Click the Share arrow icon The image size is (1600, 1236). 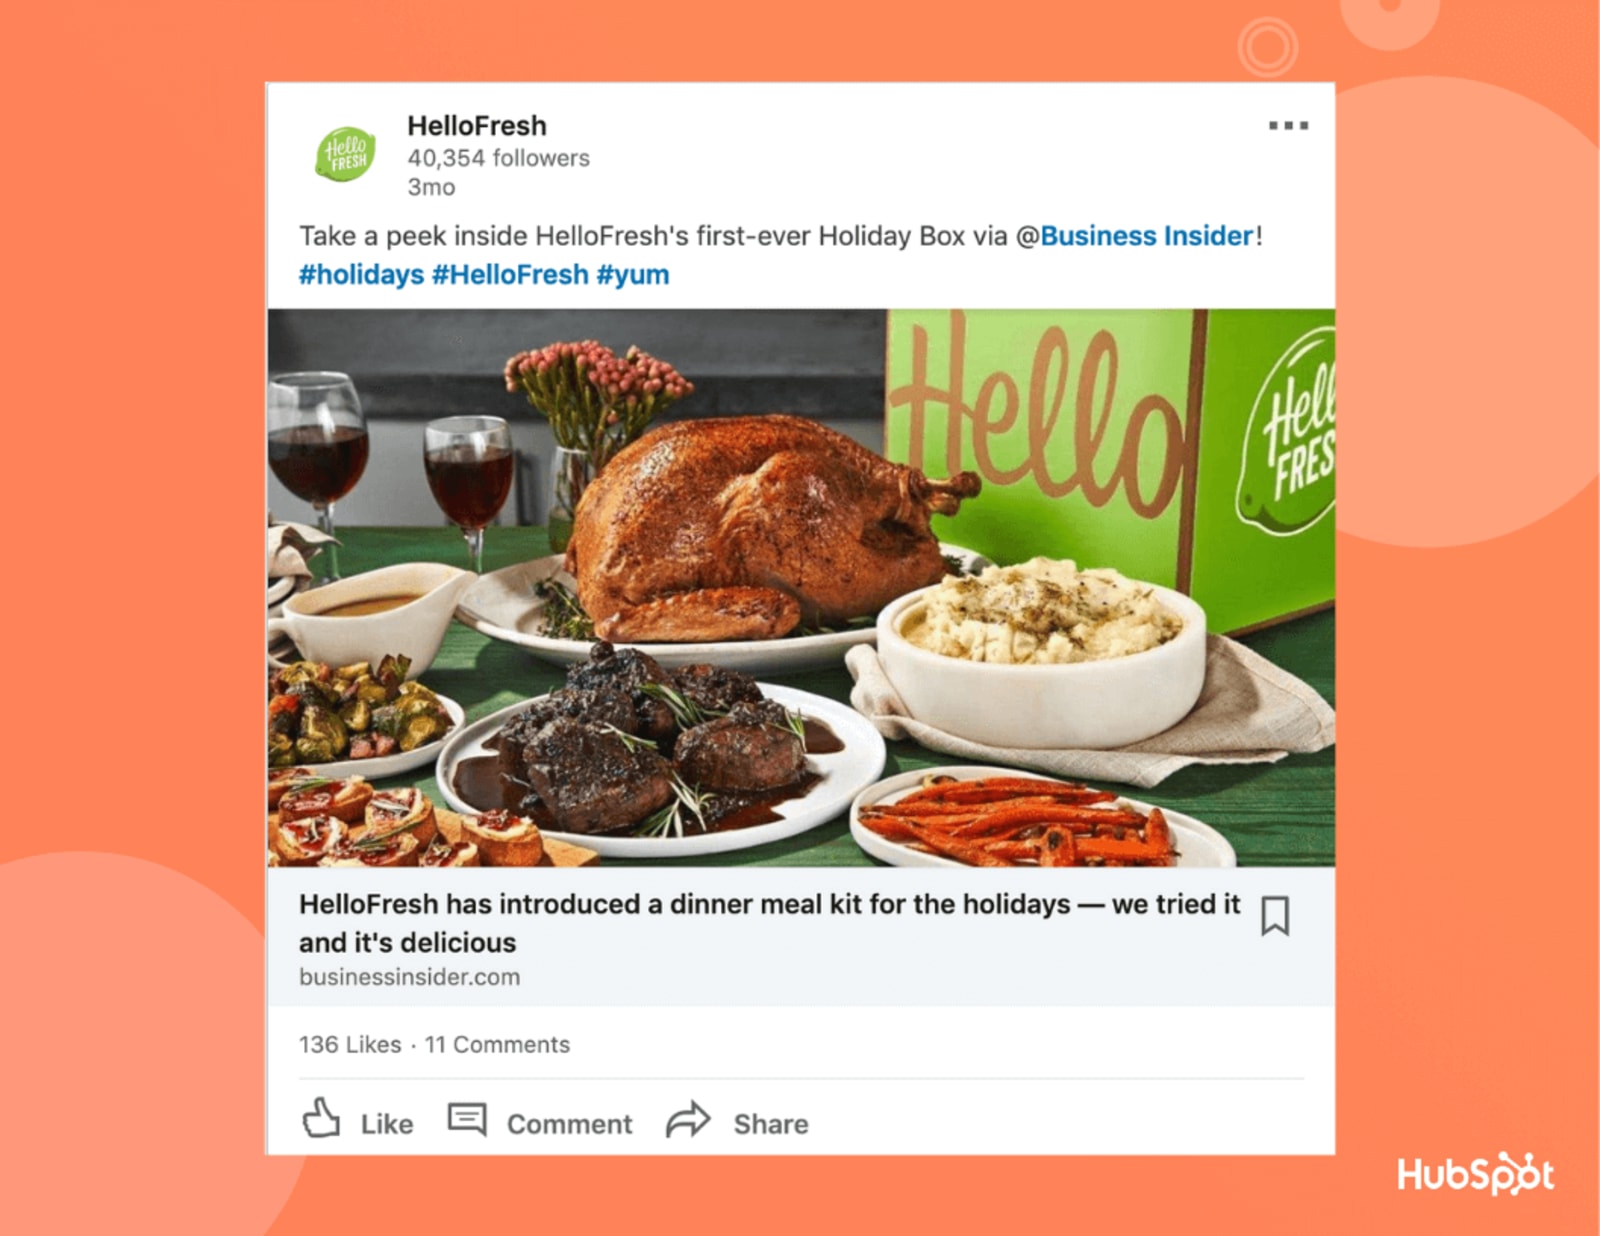tap(688, 1120)
